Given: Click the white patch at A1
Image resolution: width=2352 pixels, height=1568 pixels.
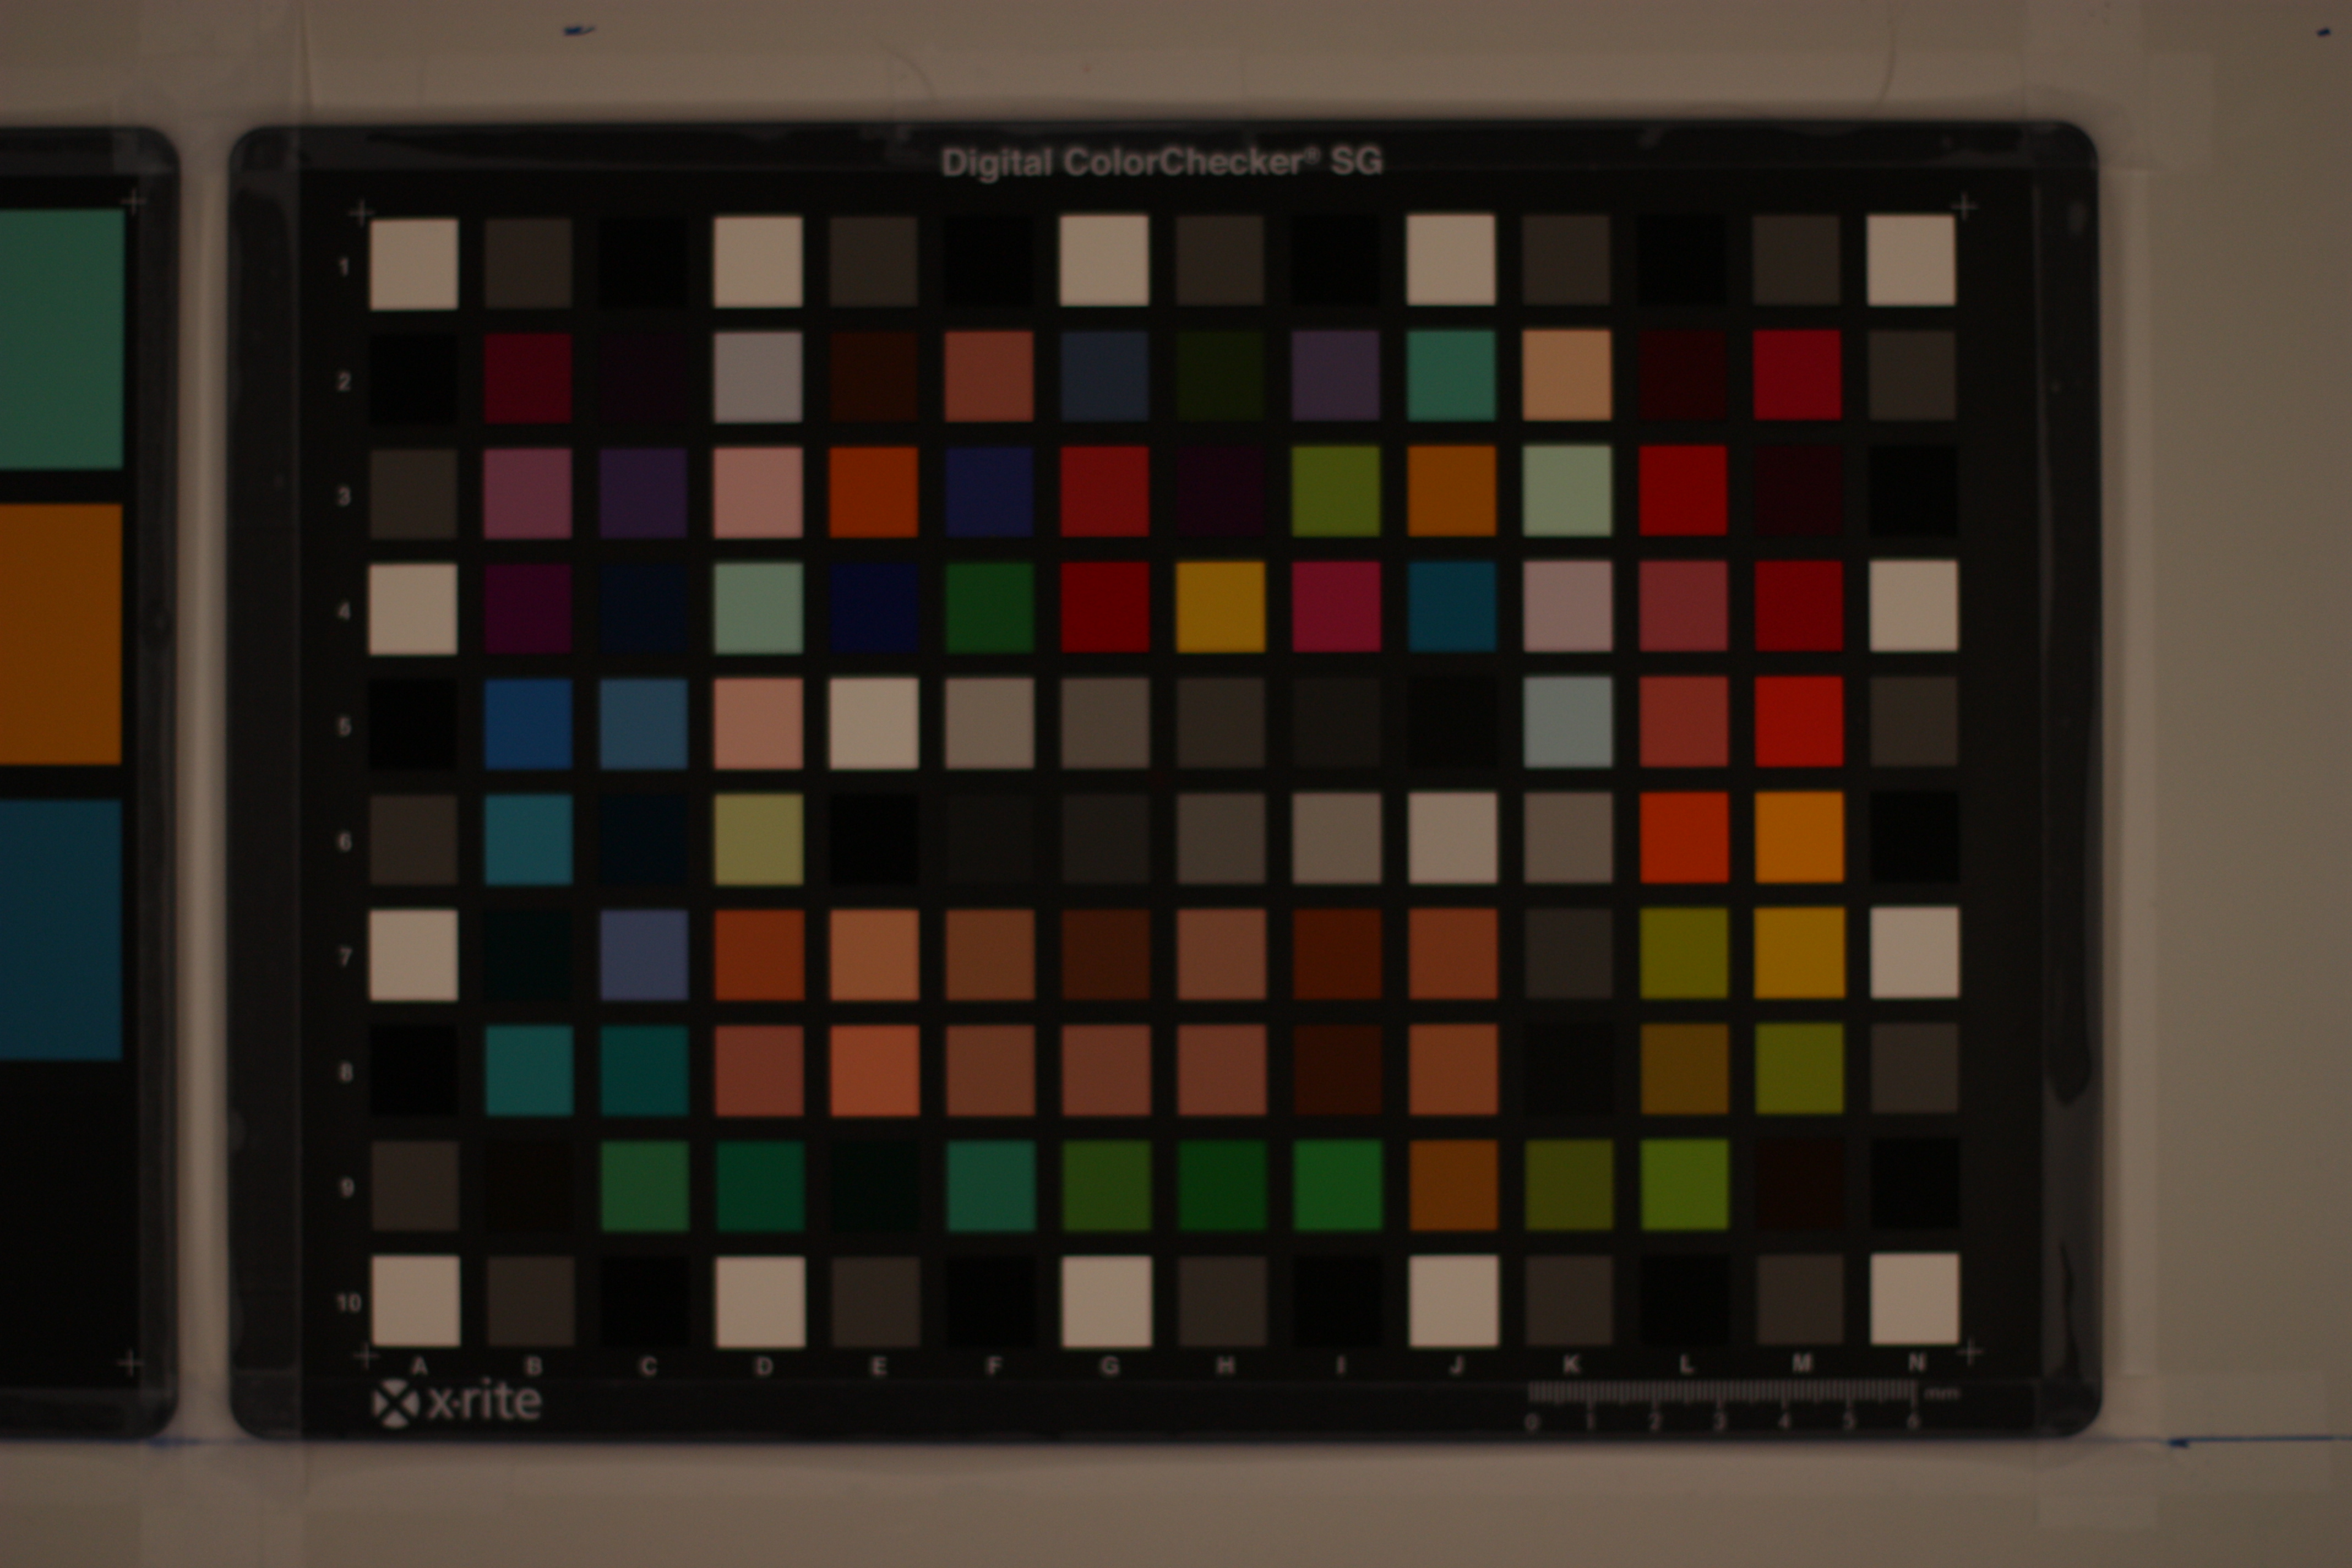Looking at the screenshot, I should [413, 264].
